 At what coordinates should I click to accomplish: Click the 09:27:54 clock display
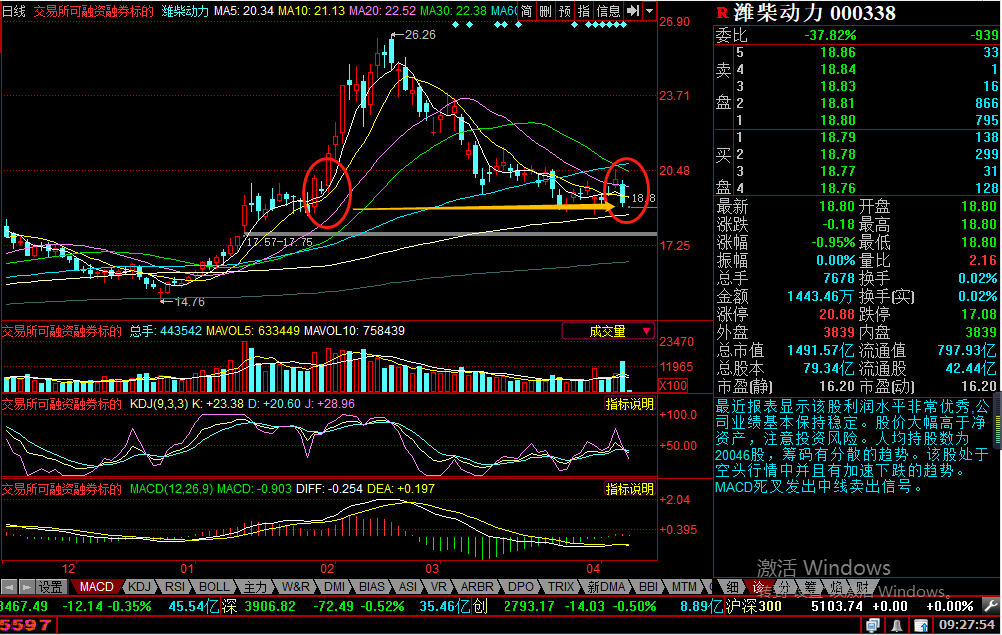coord(966,624)
